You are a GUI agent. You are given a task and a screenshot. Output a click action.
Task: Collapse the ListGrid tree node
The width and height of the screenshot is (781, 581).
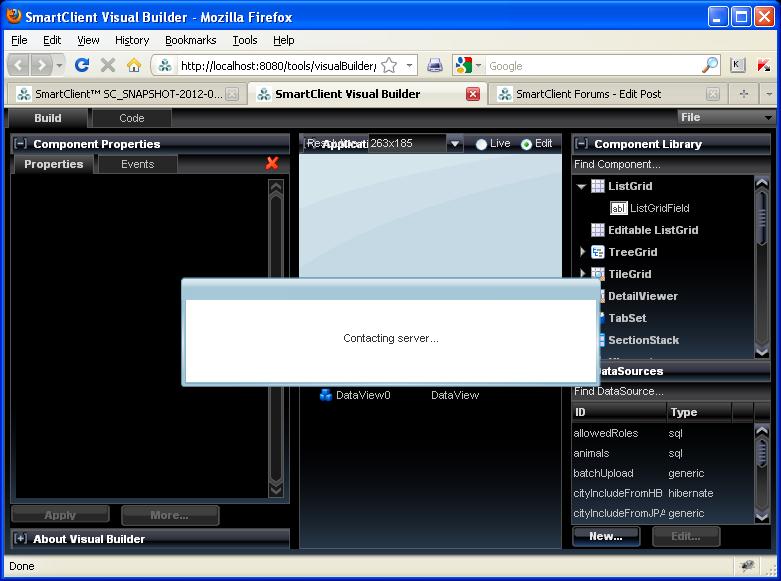click(x=581, y=186)
